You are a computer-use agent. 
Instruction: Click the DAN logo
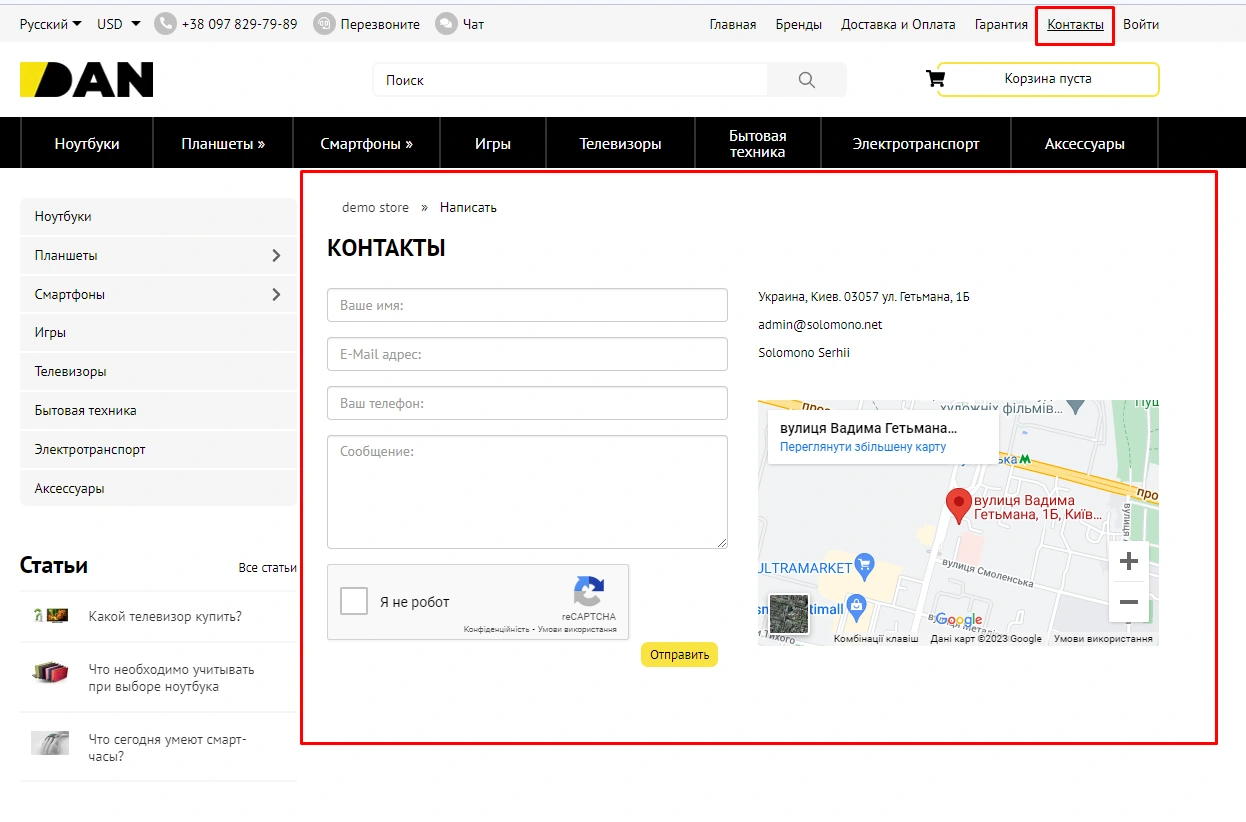(x=87, y=80)
